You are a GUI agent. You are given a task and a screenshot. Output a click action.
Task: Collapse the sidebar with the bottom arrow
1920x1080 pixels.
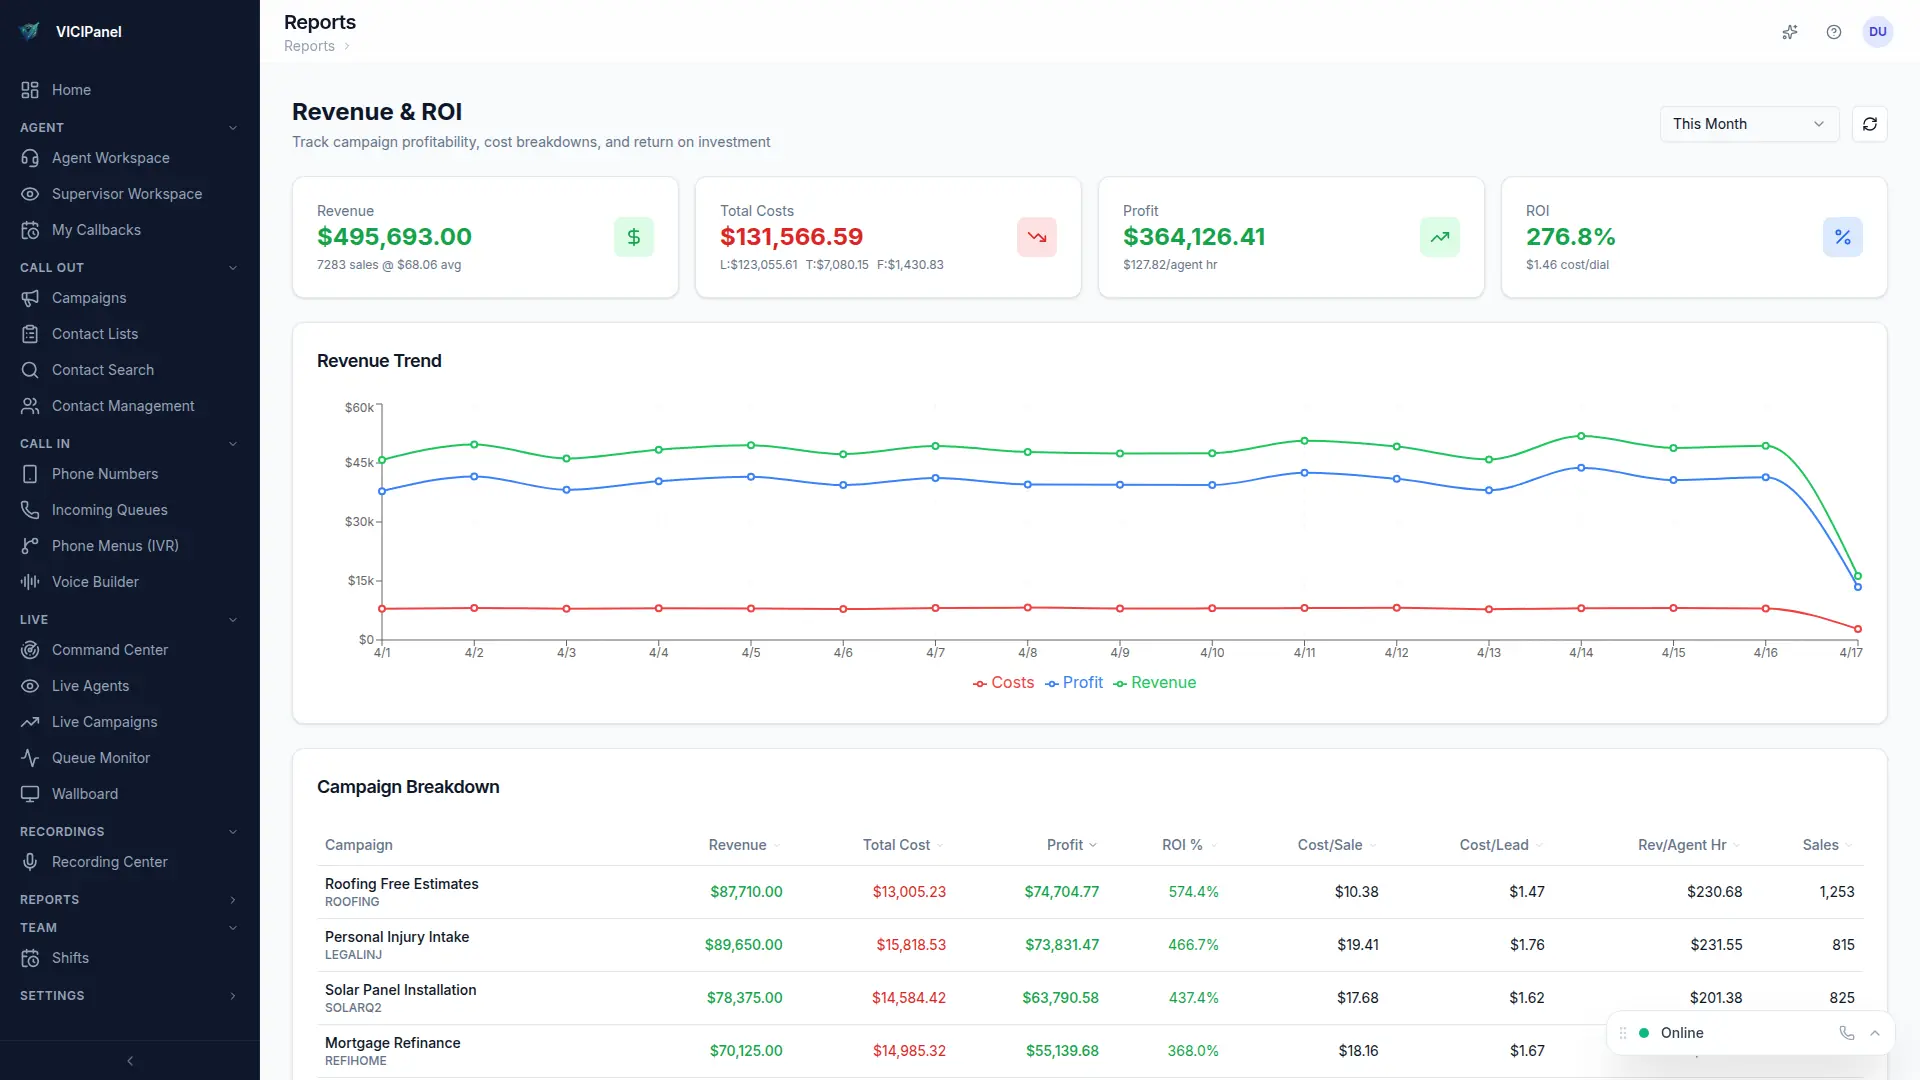[x=130, y=1061]
